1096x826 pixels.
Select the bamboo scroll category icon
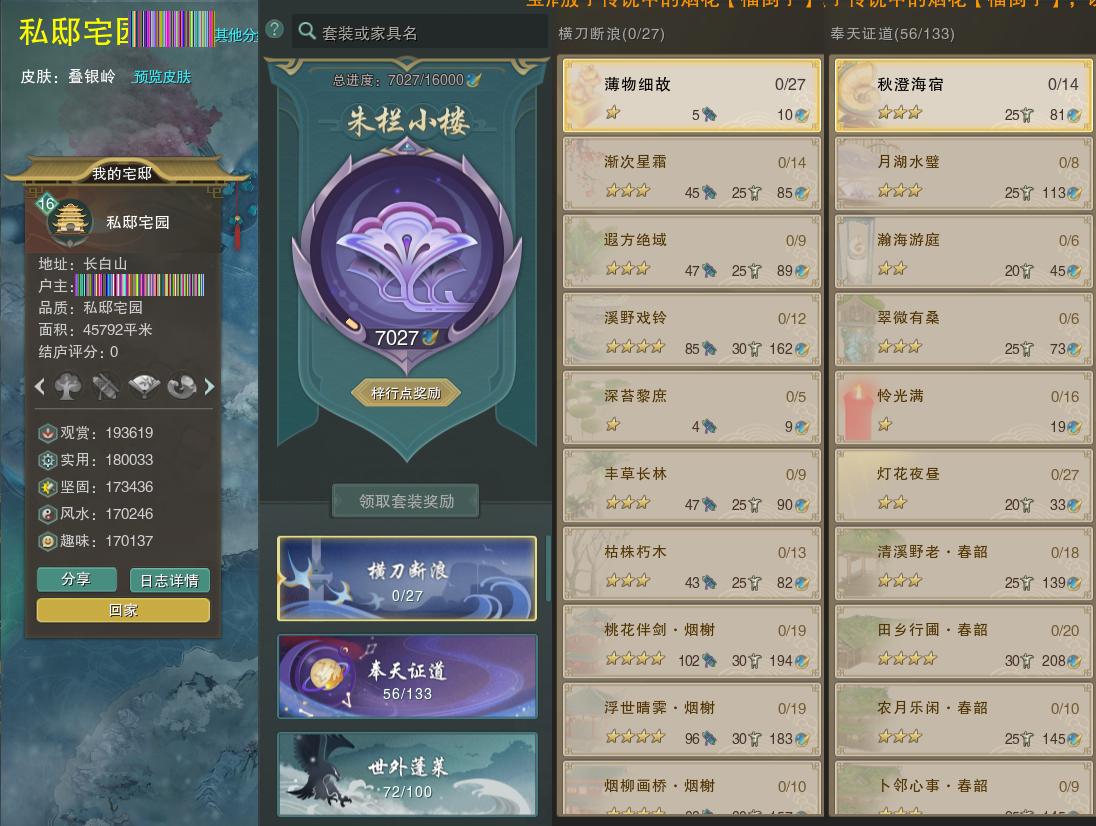point(106,386)
